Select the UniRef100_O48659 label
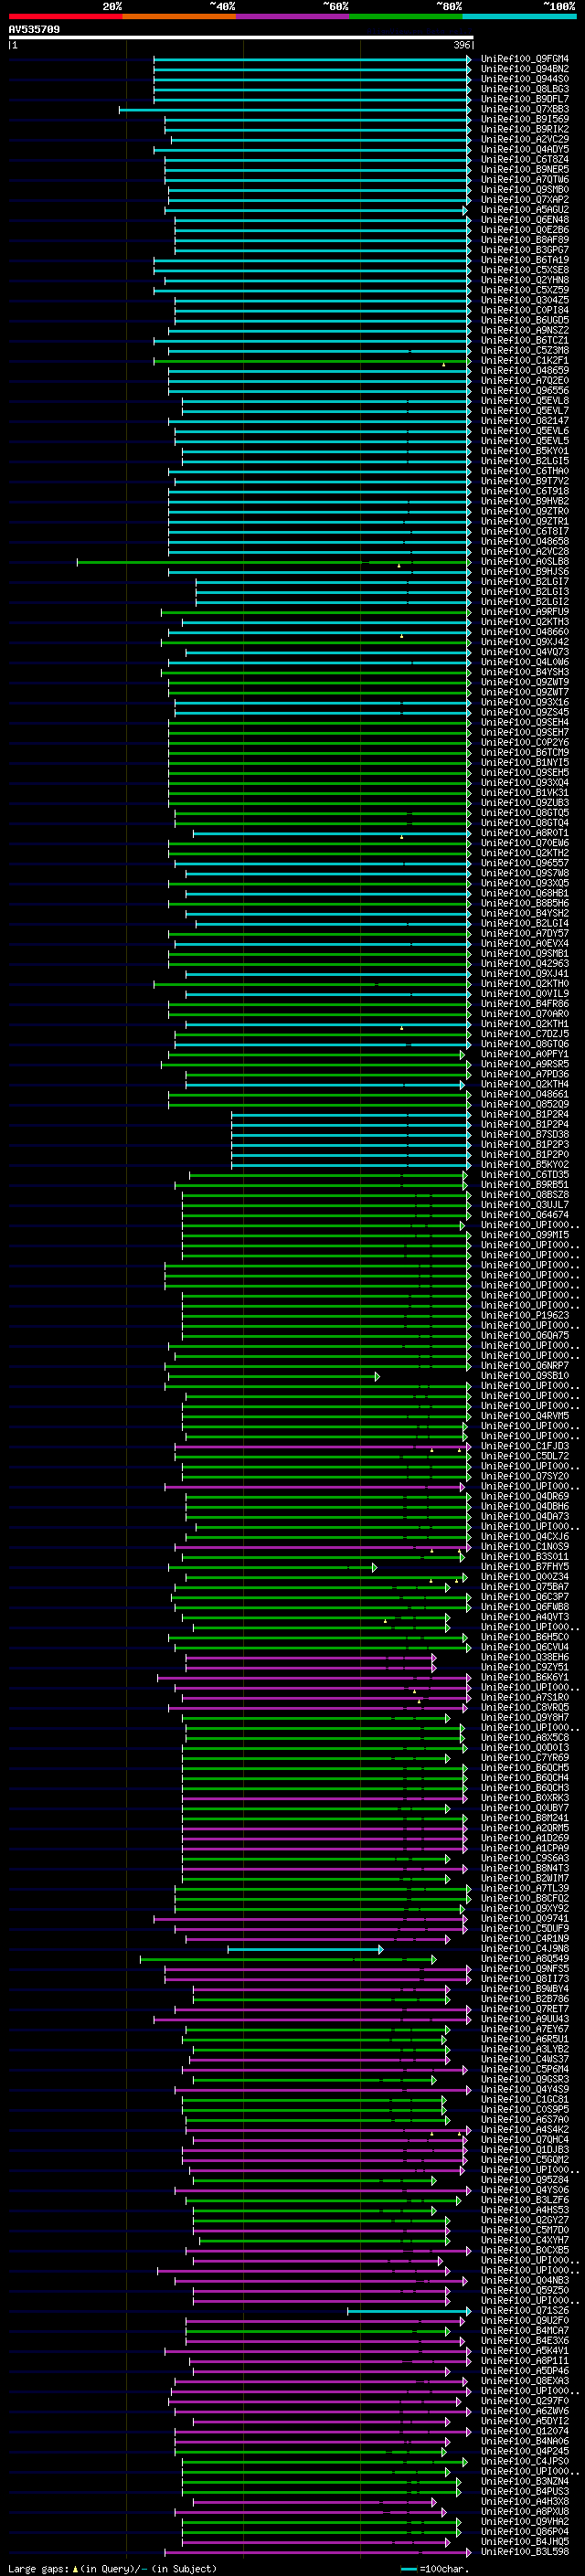 (x=524, y=370)
